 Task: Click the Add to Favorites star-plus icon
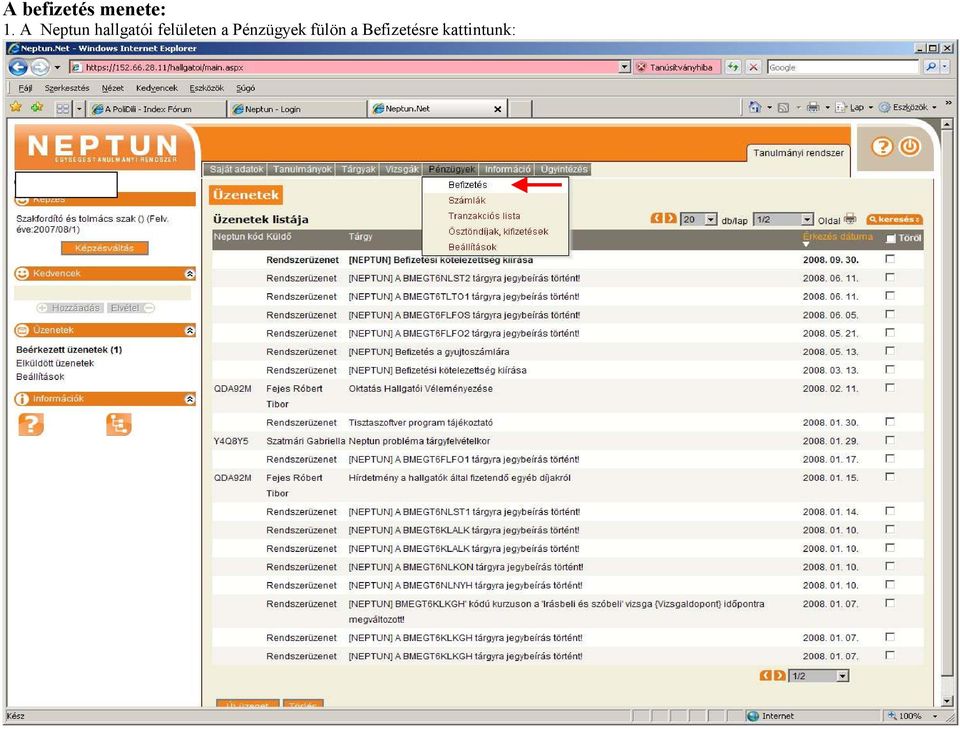(37, 108)
